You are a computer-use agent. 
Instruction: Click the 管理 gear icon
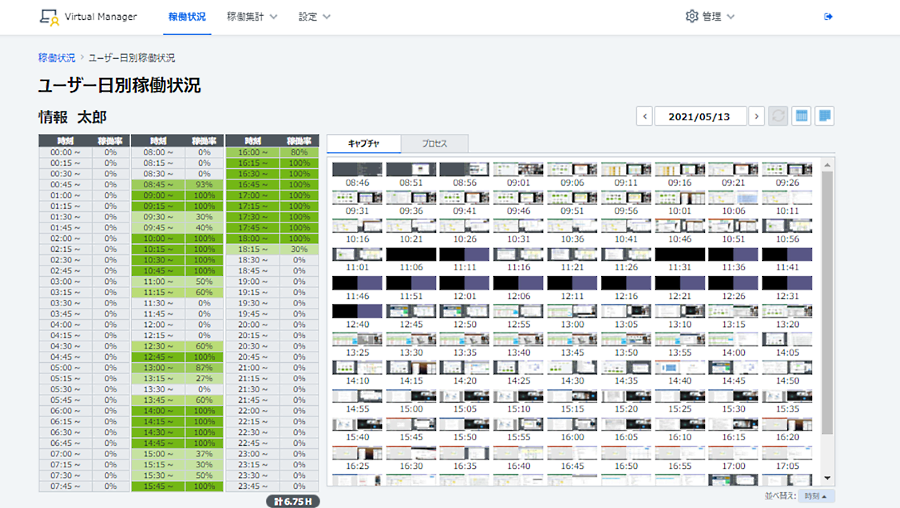click(x=692, y=17)
